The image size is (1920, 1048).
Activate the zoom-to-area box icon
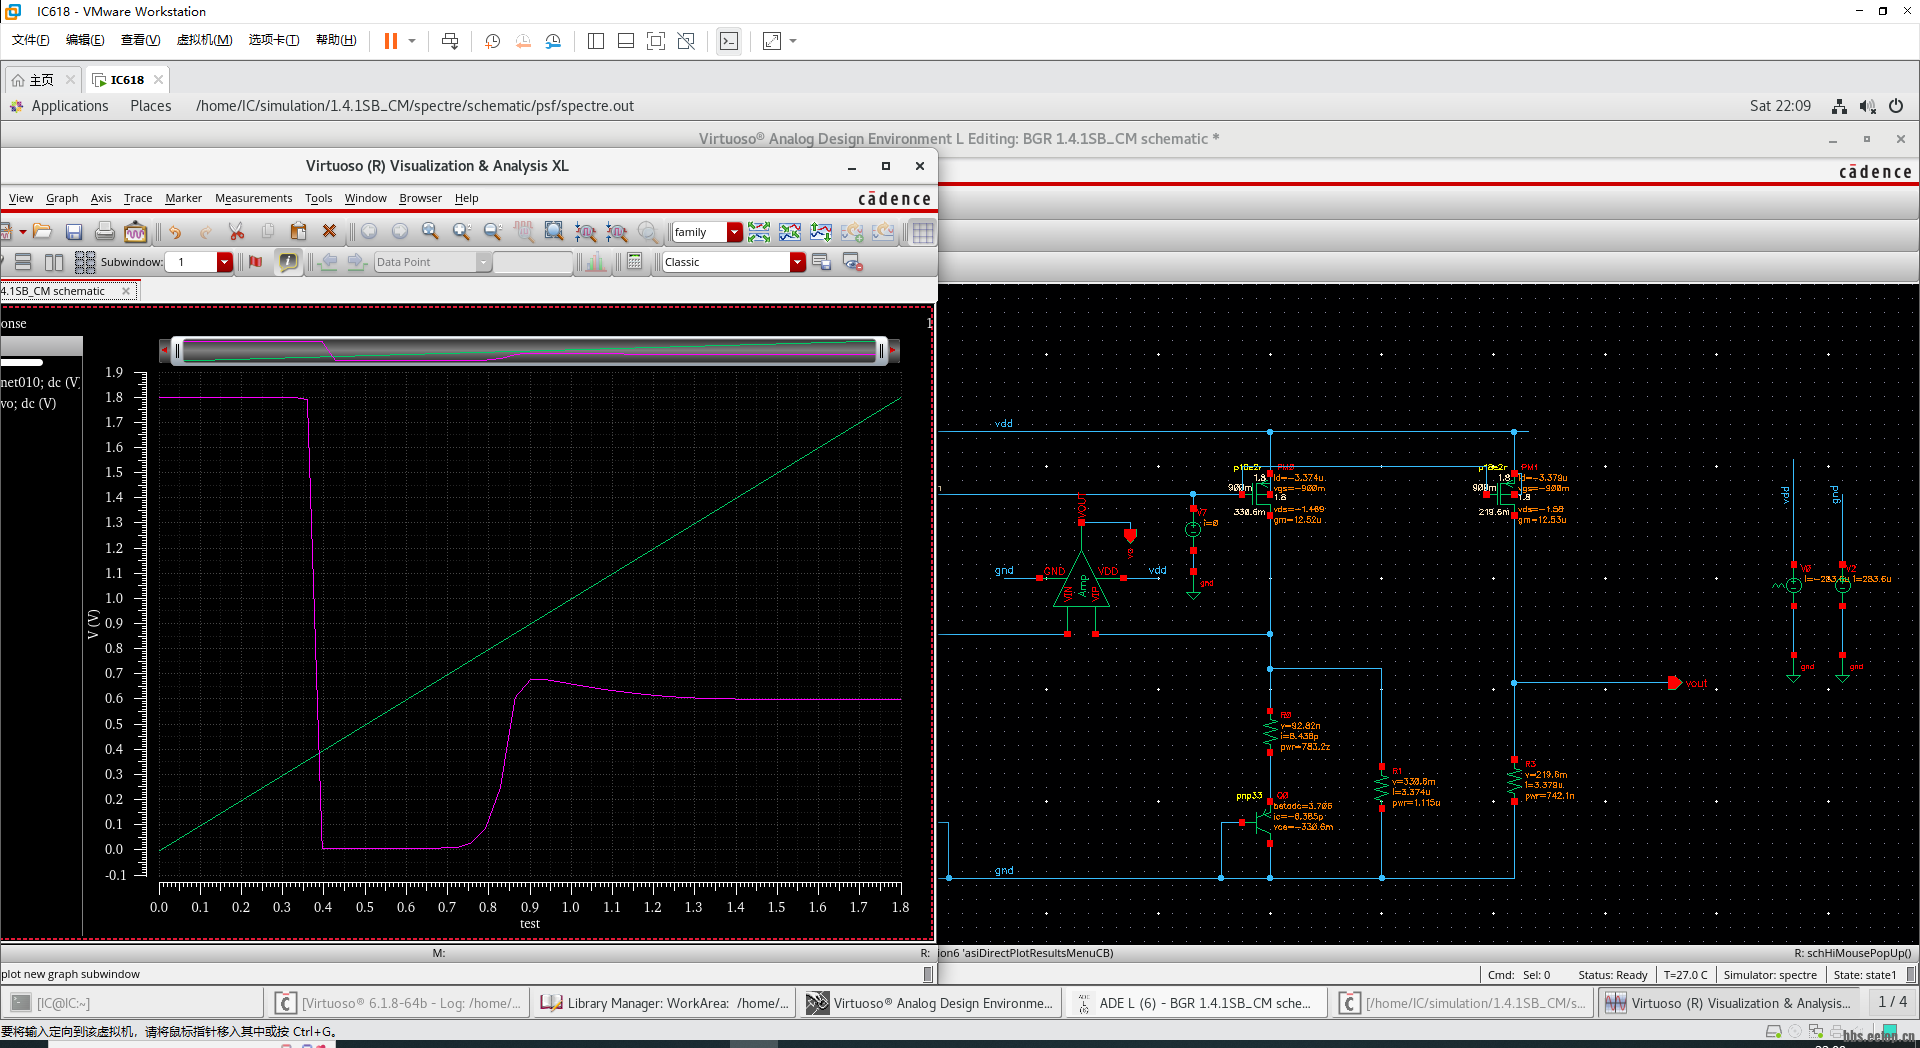[554, 232]
